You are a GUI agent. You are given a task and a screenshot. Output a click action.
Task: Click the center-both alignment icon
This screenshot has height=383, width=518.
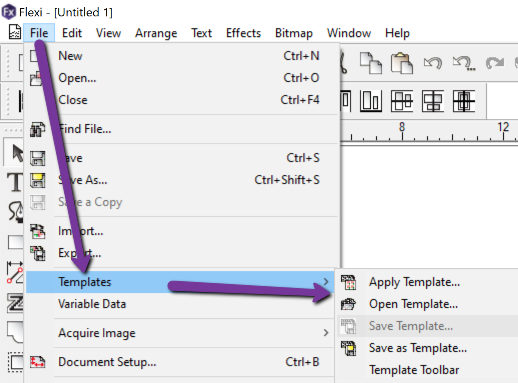pos(464,101)
